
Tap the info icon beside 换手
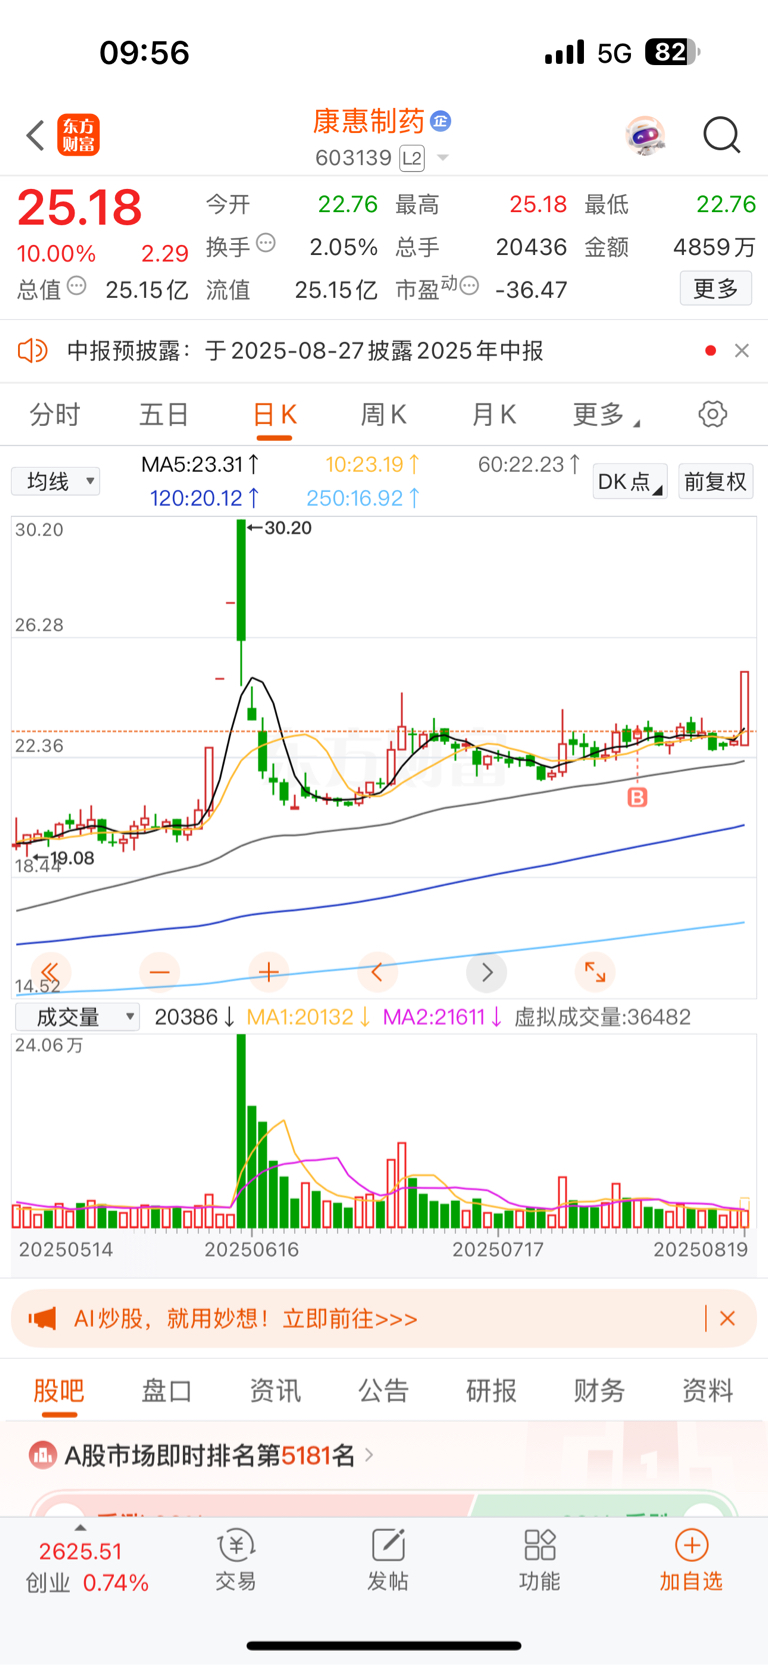click(266, 242)
